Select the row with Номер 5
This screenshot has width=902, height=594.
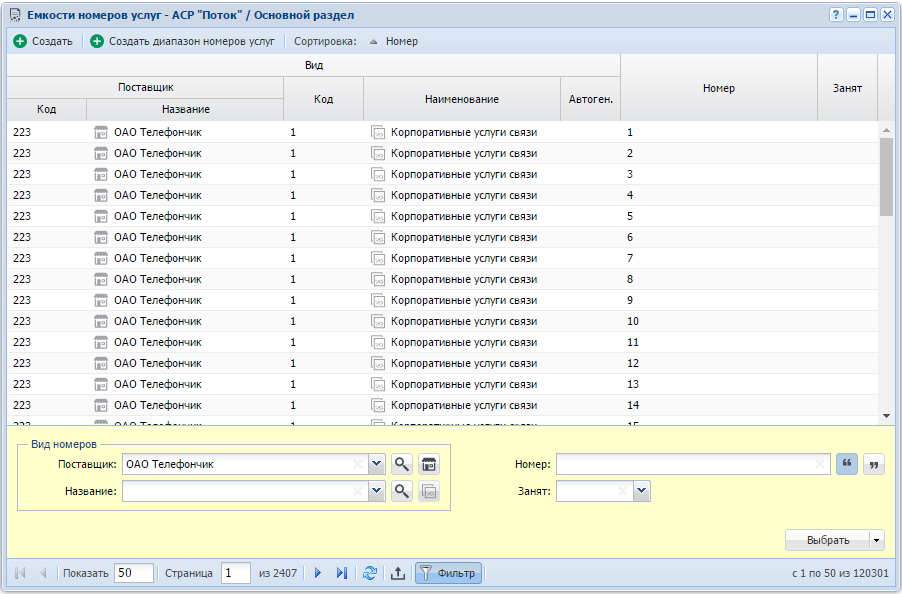click(x=442, y=216)
